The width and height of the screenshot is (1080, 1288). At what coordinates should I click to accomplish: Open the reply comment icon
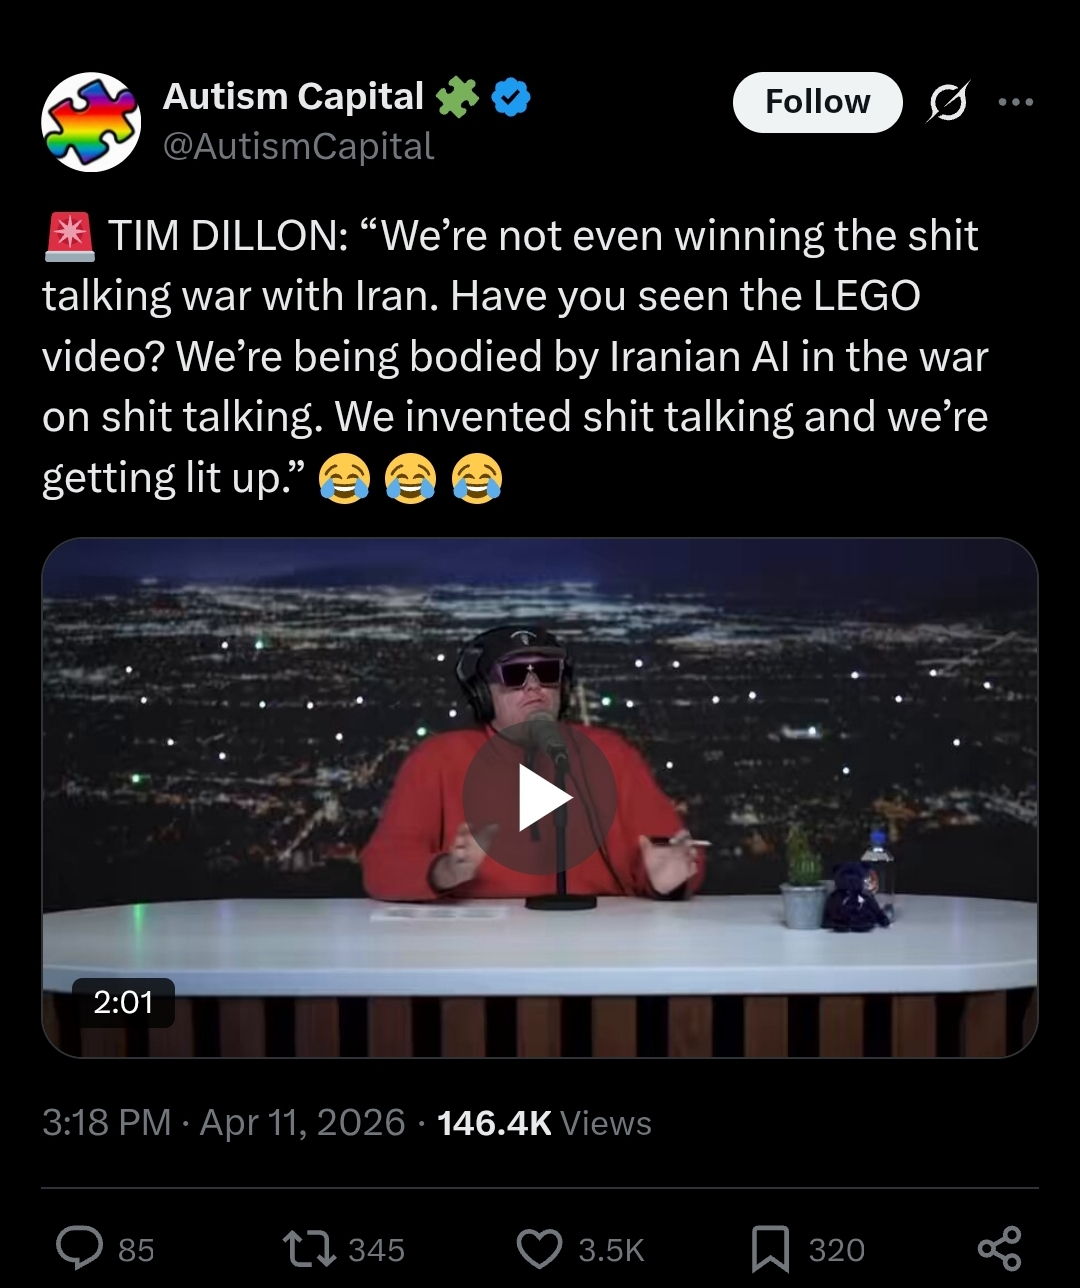click(77, 1248)
